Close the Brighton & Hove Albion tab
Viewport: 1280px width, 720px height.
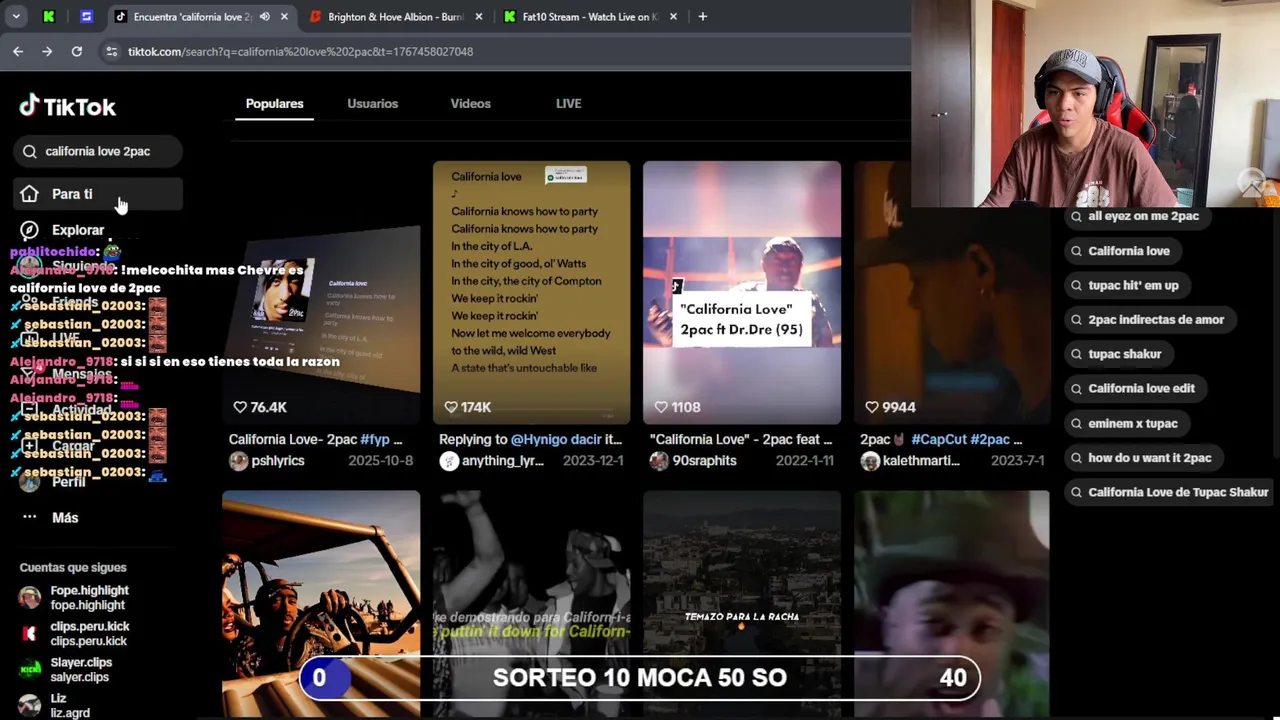point(478,17)
